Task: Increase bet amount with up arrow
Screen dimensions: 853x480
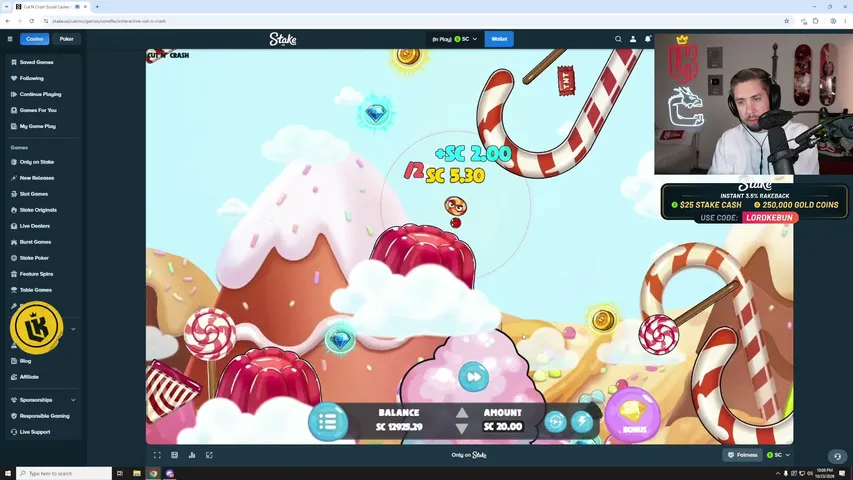Action: point(462,413)
